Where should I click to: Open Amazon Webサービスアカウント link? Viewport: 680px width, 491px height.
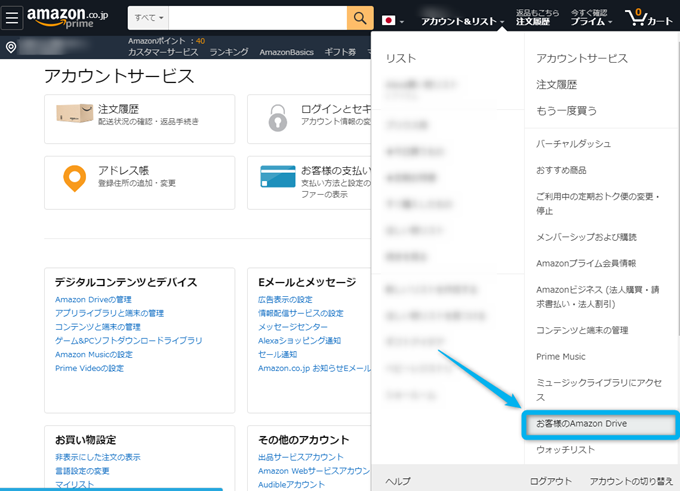point(314,471)
